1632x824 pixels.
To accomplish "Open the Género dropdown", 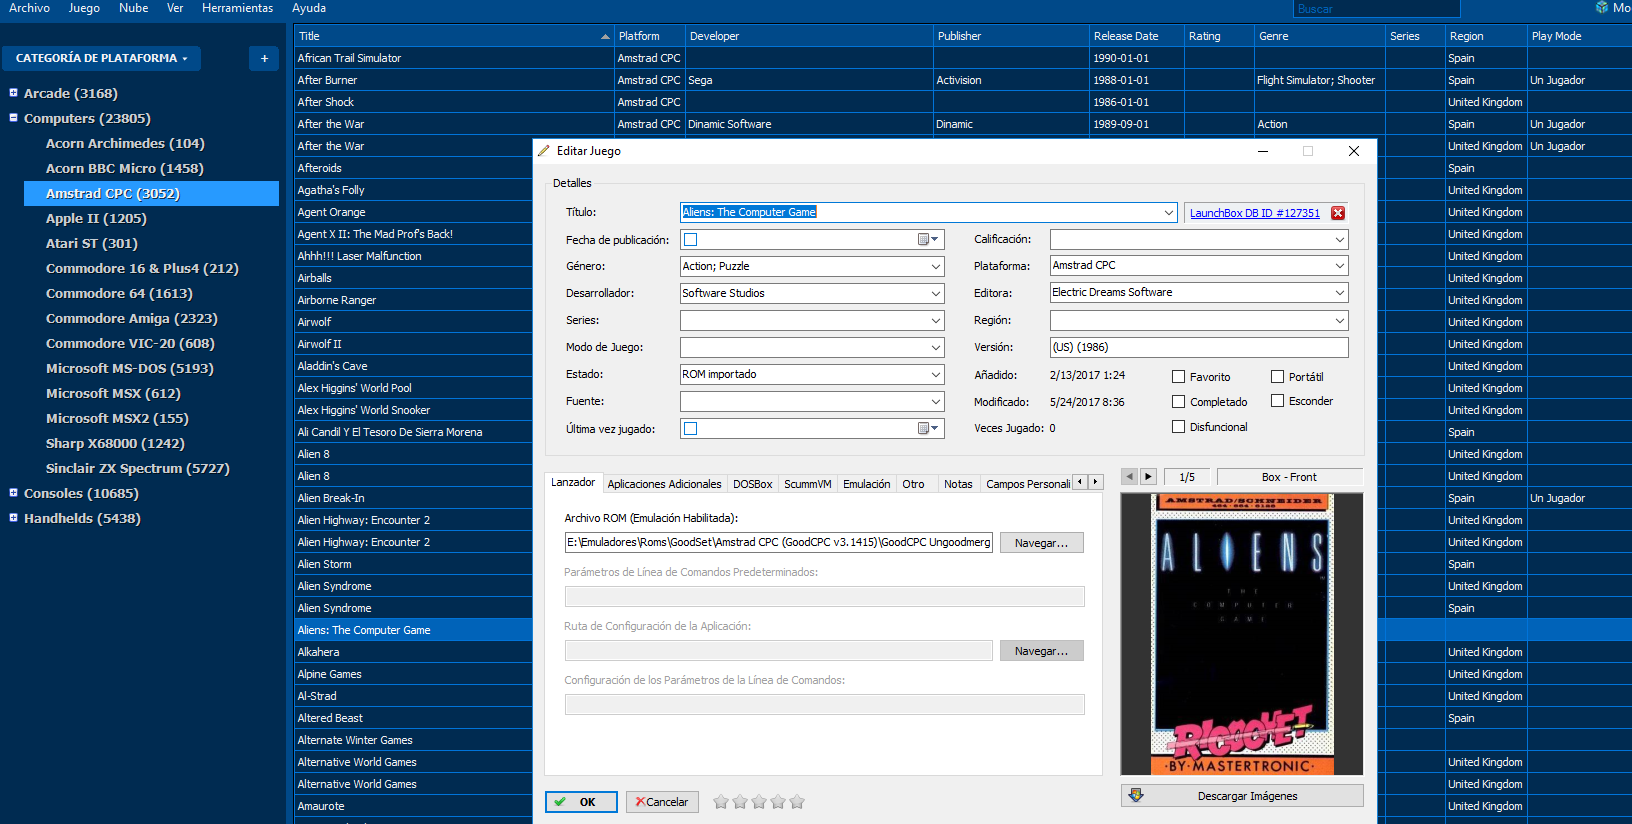I will 935,267.
